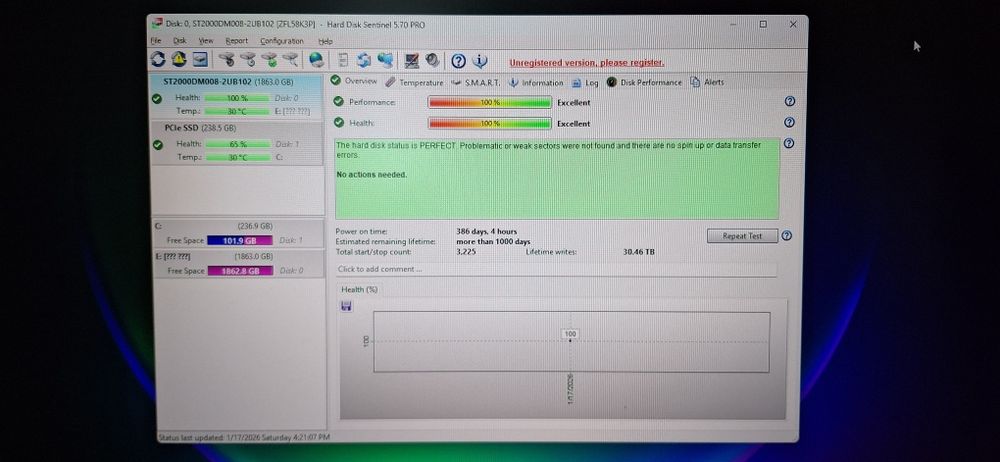Select the Health (%) chart tab
The image size is (1000, 462).
pos(359,290)
